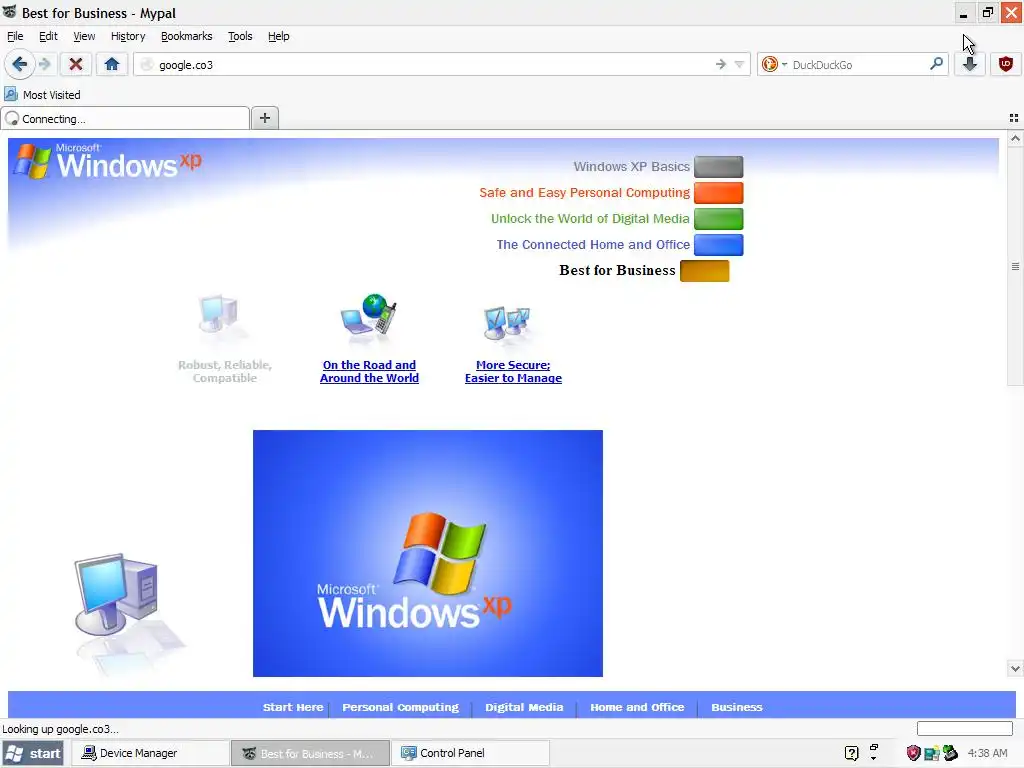
Task: Click the help question mark tray icon
Action: [851, 753]
